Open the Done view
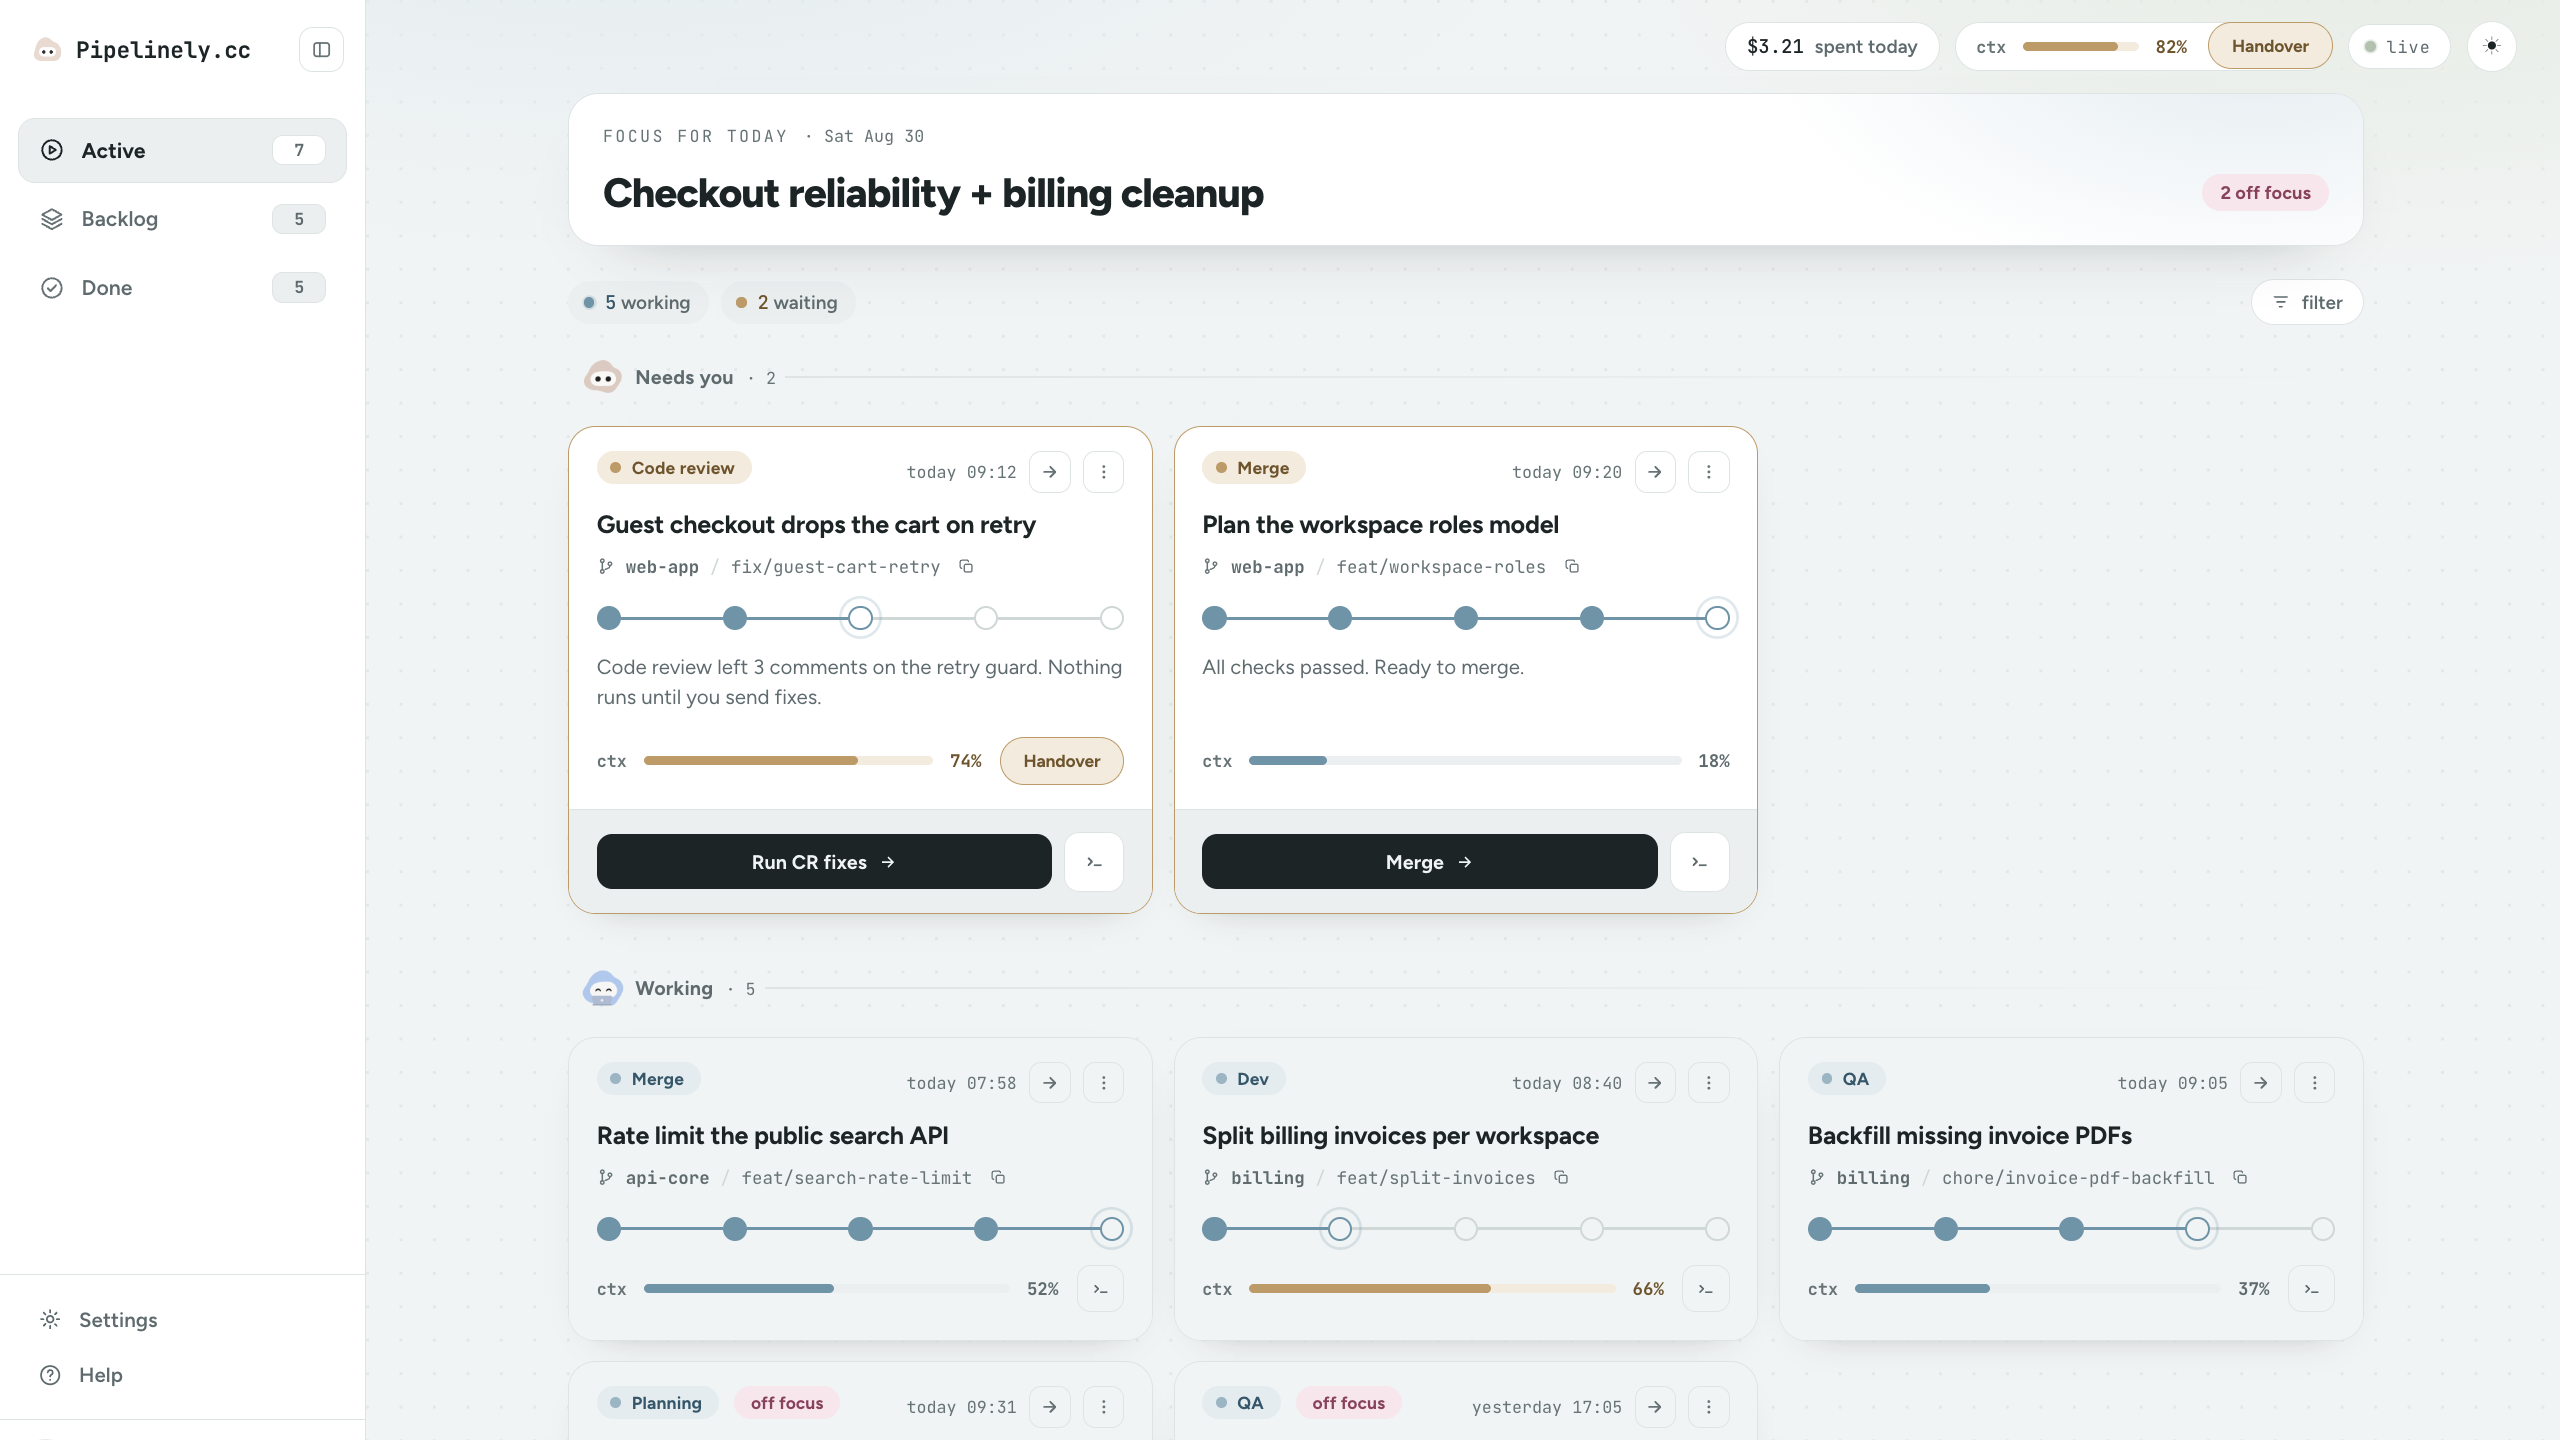 tap(182, 287)
